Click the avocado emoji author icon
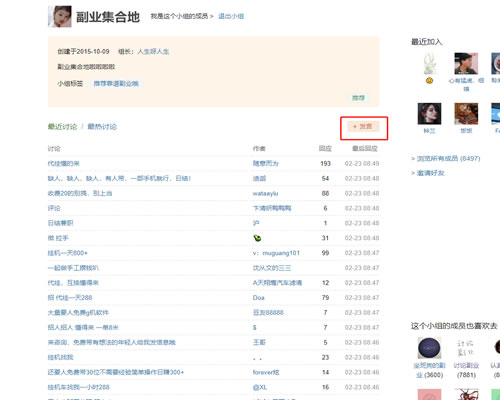 (257, 238)
